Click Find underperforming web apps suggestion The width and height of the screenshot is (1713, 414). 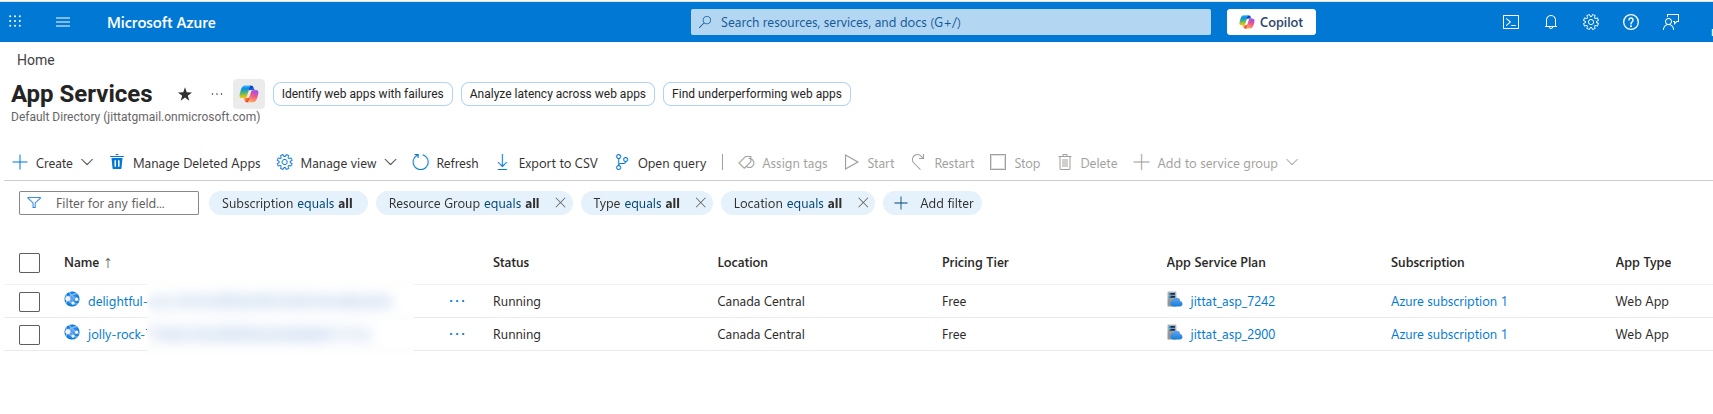point(757,94)
